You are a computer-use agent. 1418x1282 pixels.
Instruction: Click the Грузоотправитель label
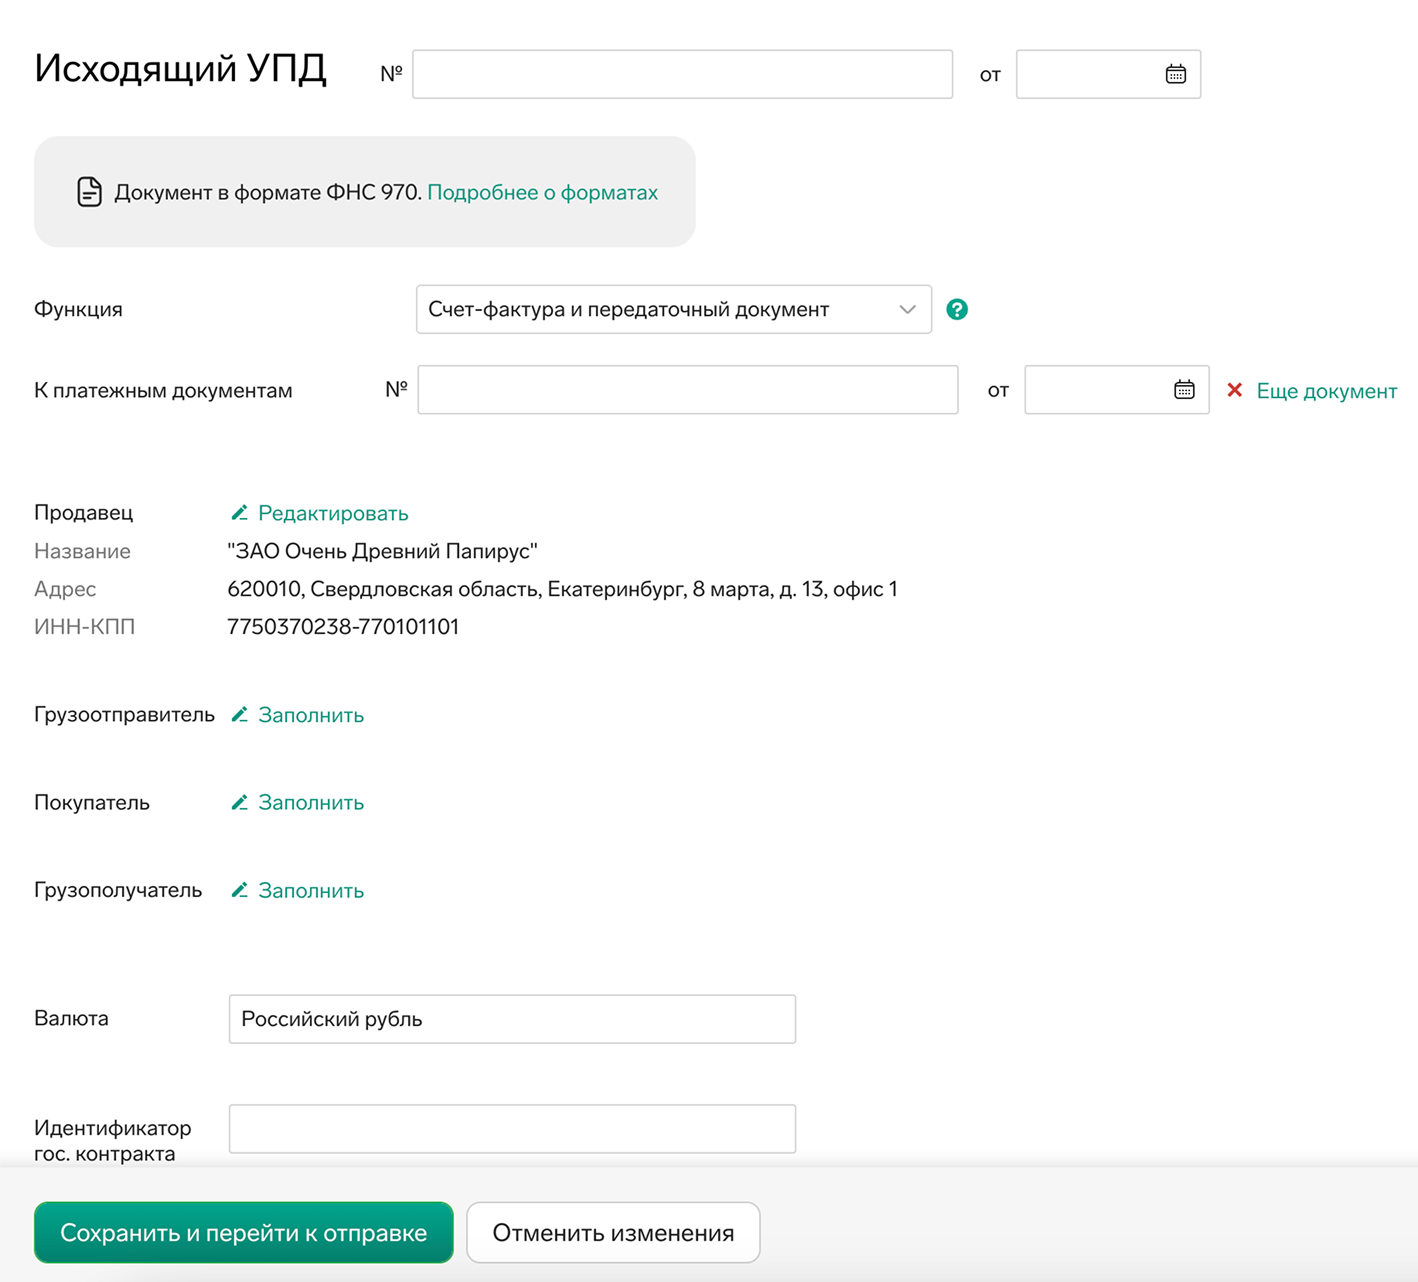click(124, 714)
